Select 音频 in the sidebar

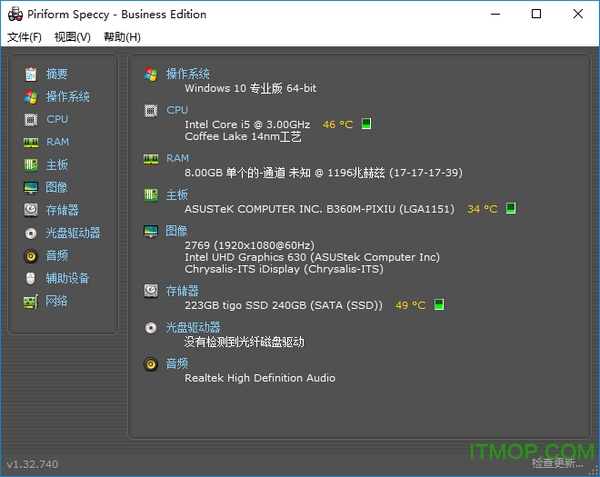[57, 256]
